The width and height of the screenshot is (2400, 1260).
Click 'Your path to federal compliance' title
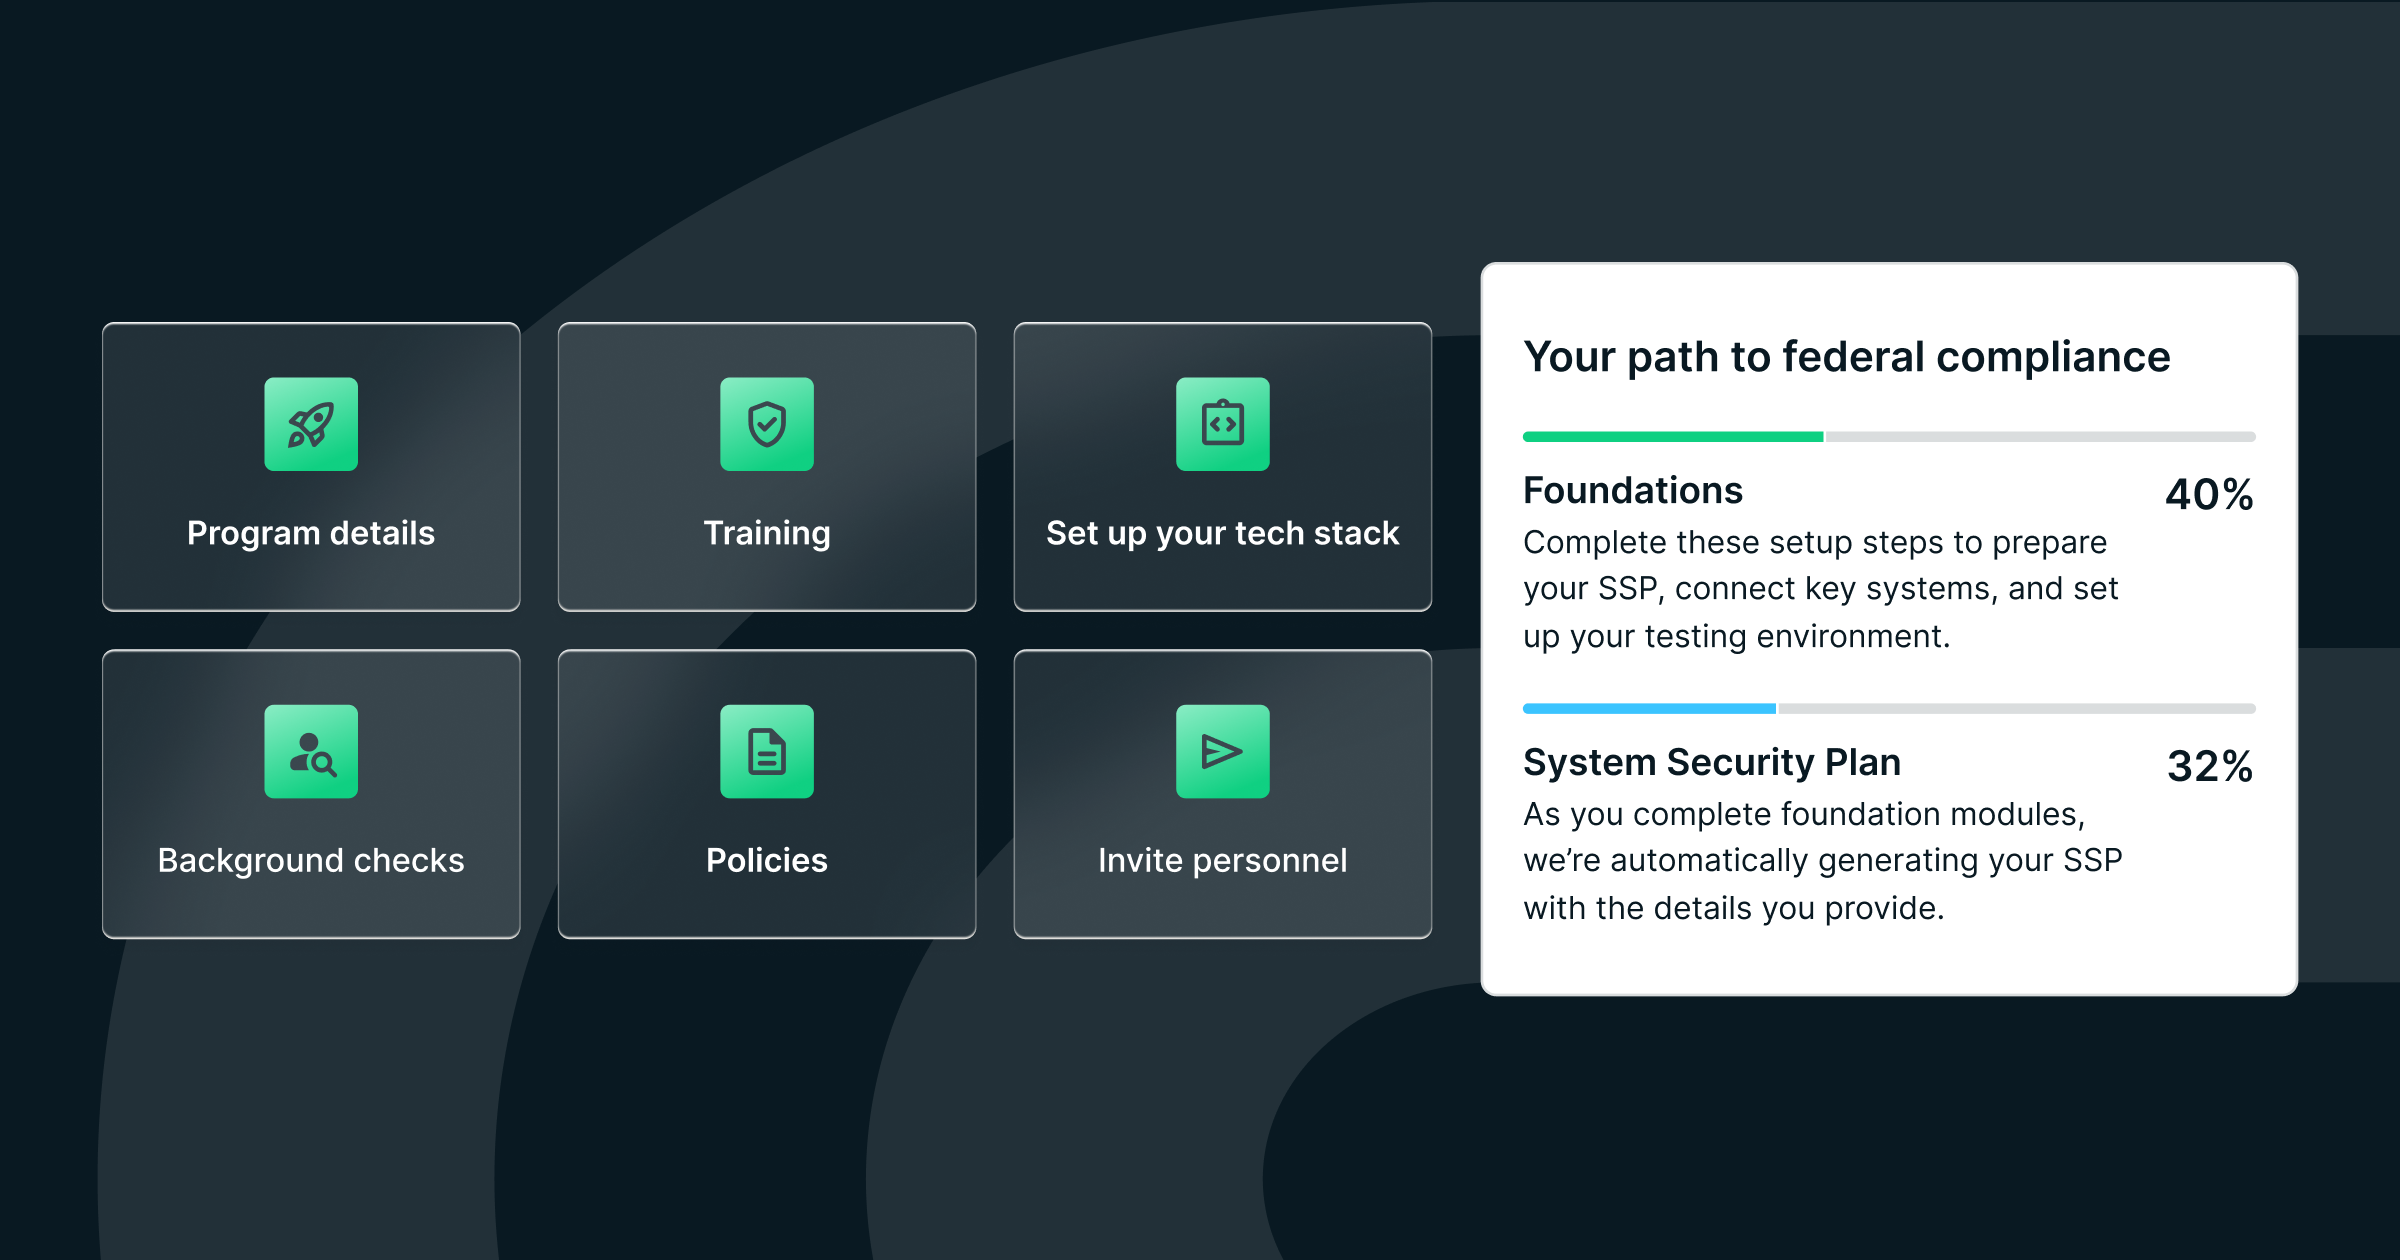1847,357
